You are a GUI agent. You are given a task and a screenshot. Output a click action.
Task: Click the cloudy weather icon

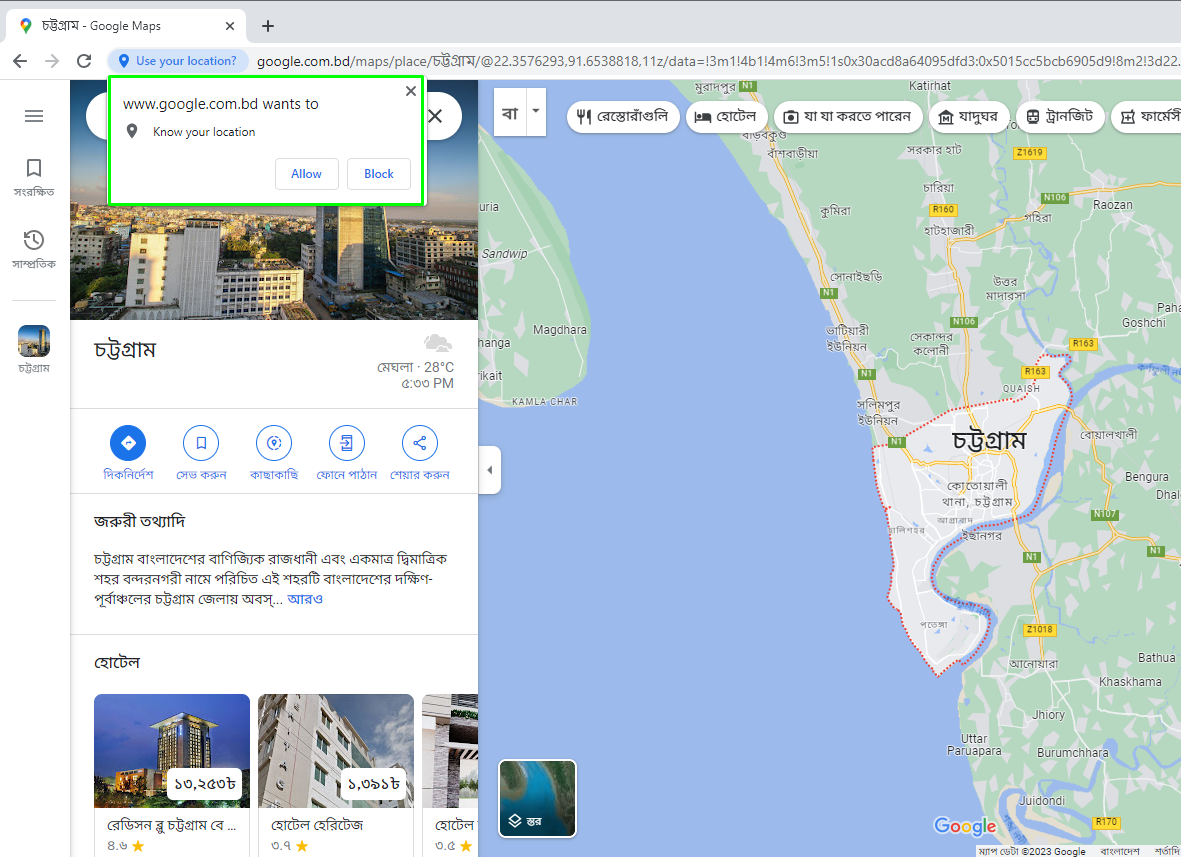tap(438, 343)
